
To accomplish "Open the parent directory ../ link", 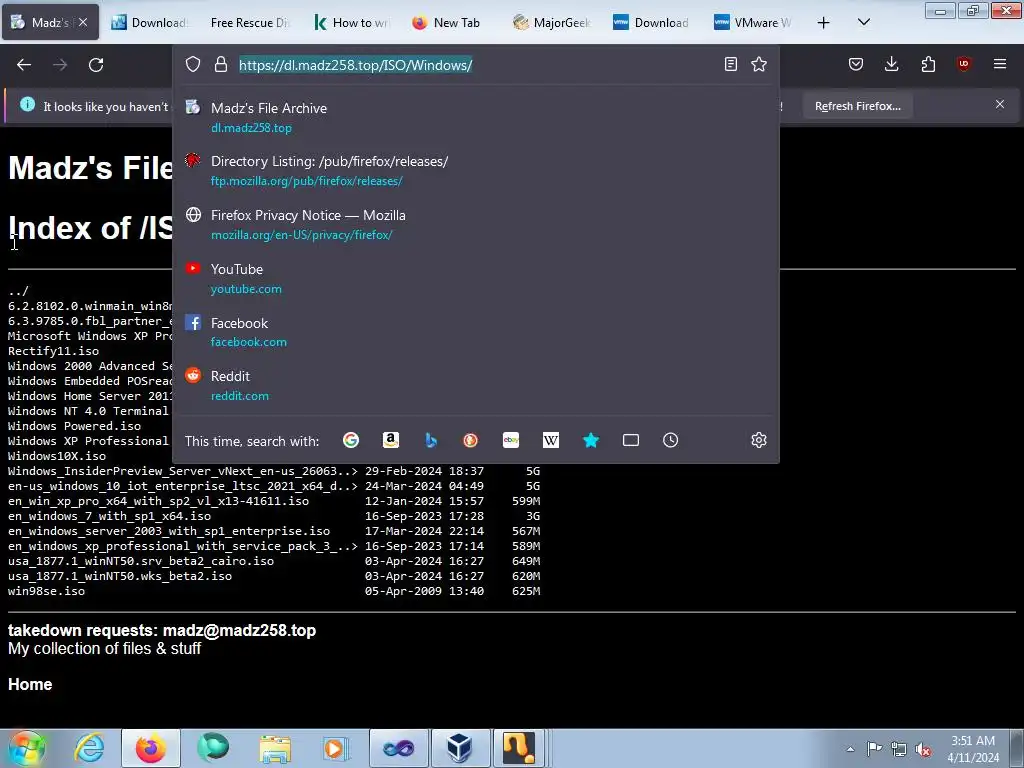I will pos(18,291).
